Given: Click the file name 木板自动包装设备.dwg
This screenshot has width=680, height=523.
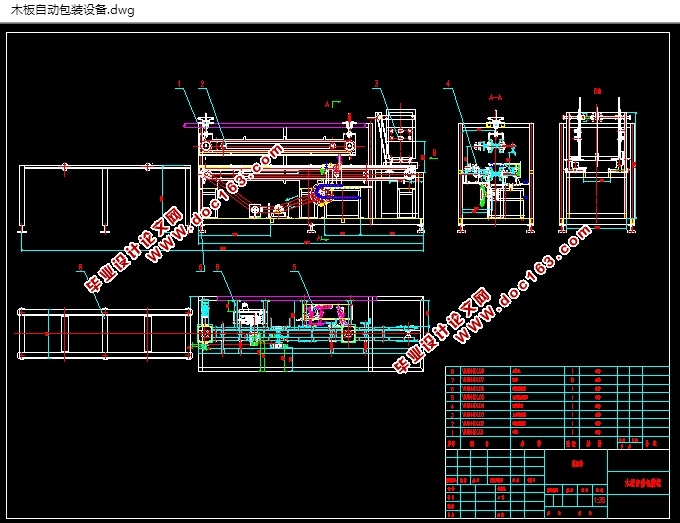Looking at the screenshot, I should click(72, 10).
